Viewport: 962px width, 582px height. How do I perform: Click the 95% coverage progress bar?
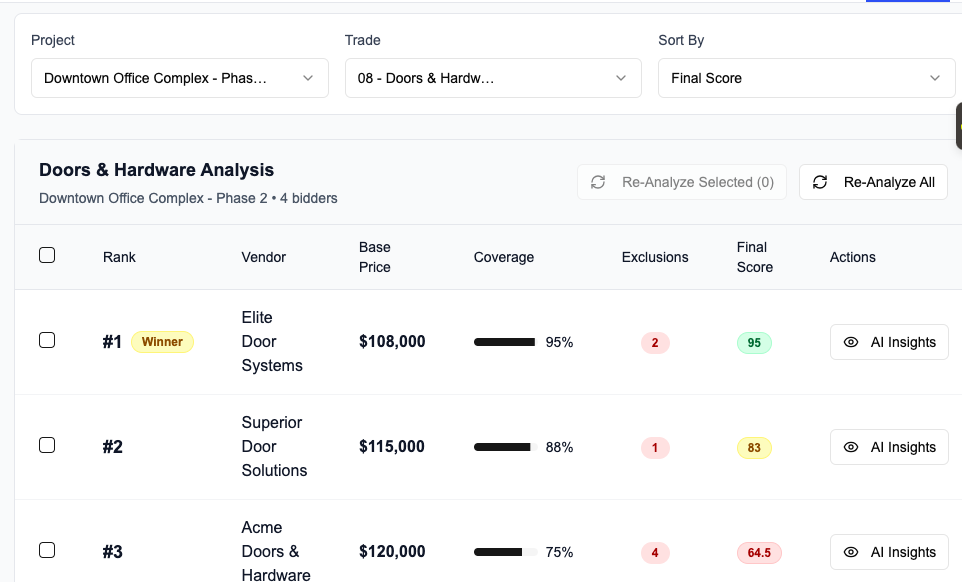coord(505,342)
